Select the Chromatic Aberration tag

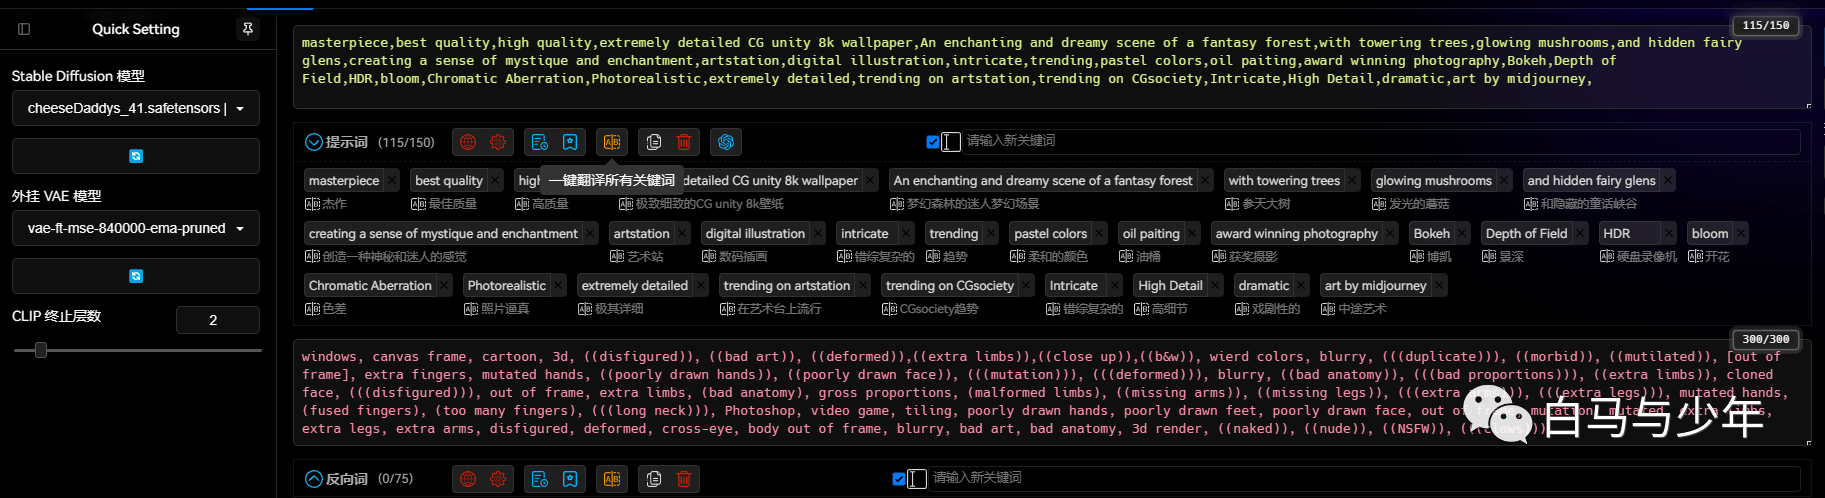(370, 286)
